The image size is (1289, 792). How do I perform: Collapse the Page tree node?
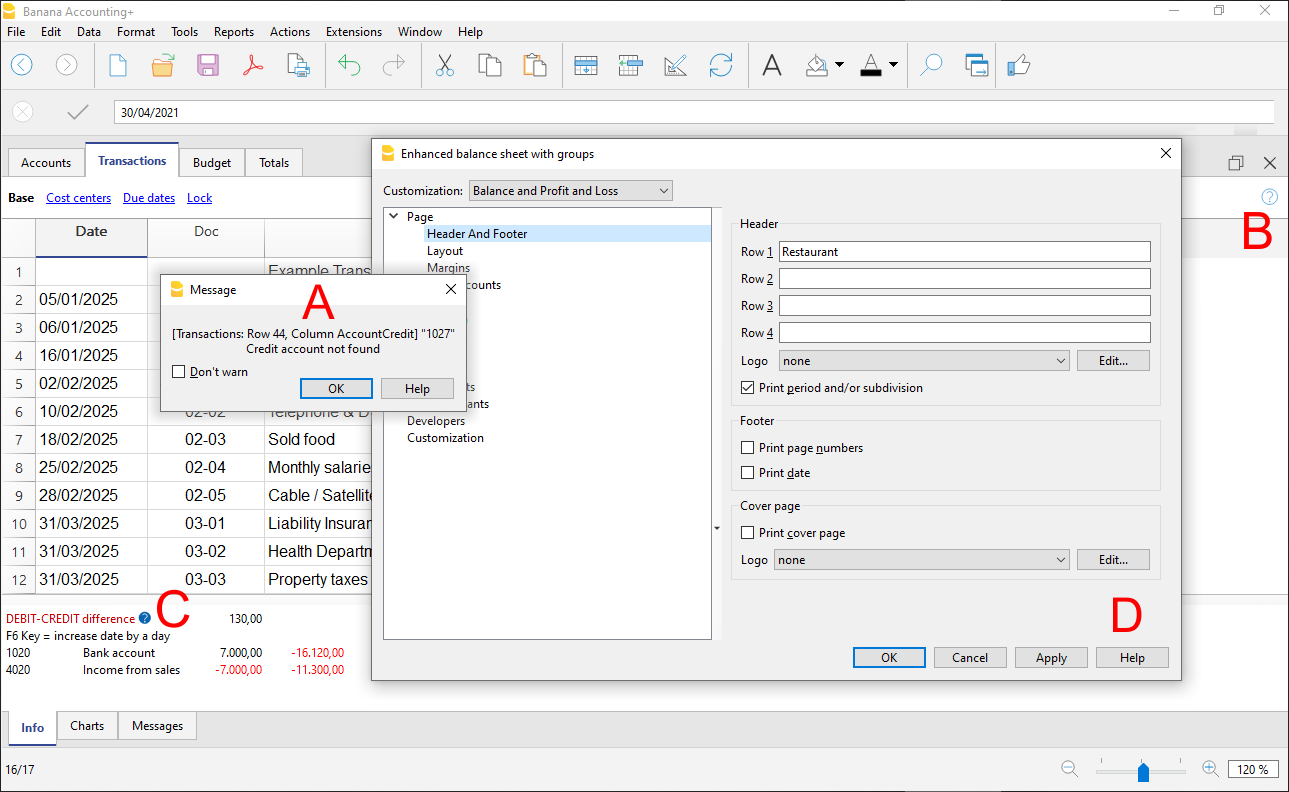point(394,217)
